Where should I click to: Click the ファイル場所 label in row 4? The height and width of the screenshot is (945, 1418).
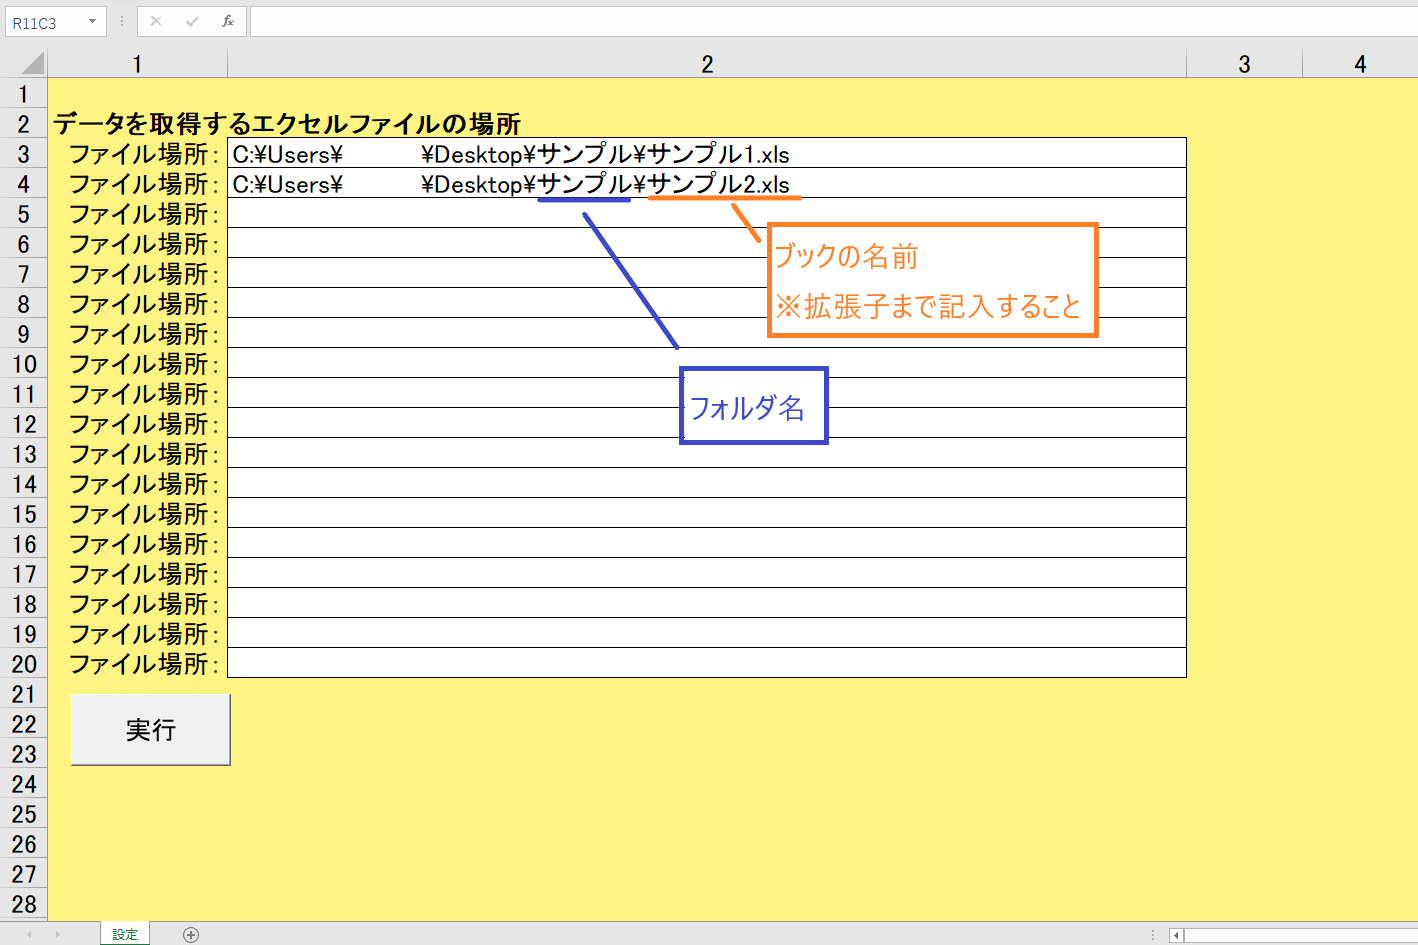[143, 184]
